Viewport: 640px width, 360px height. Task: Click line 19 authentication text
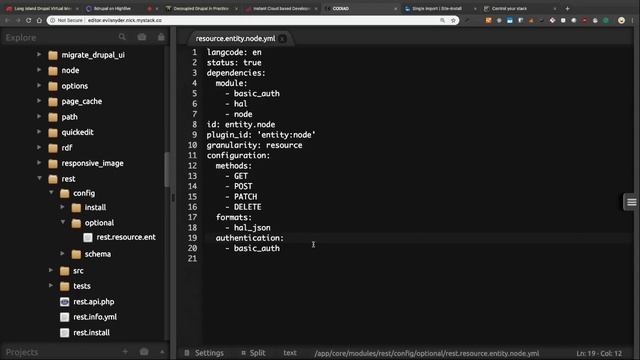coord(249,238)
